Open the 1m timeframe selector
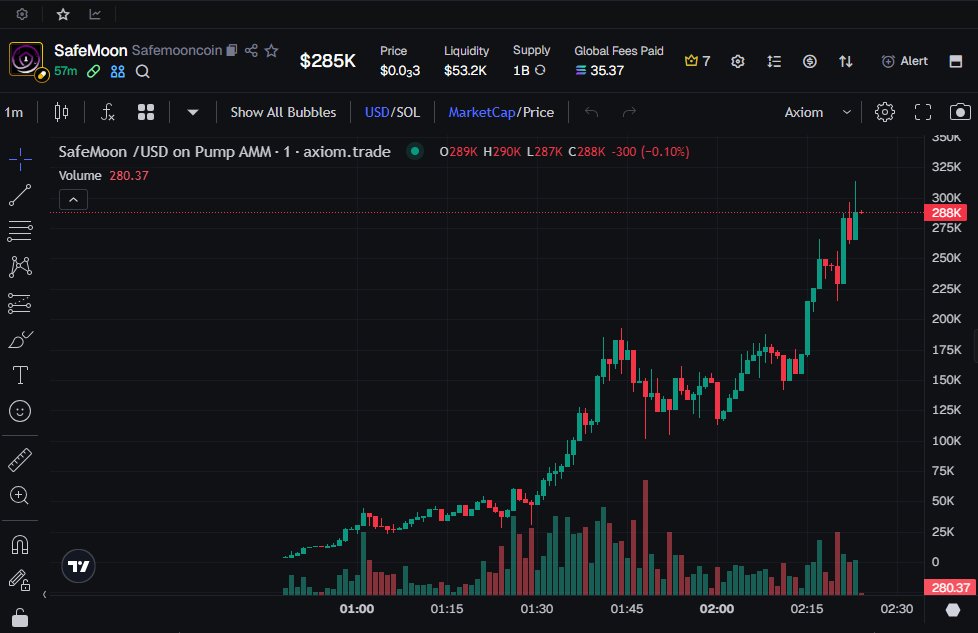 pos(14,112)
